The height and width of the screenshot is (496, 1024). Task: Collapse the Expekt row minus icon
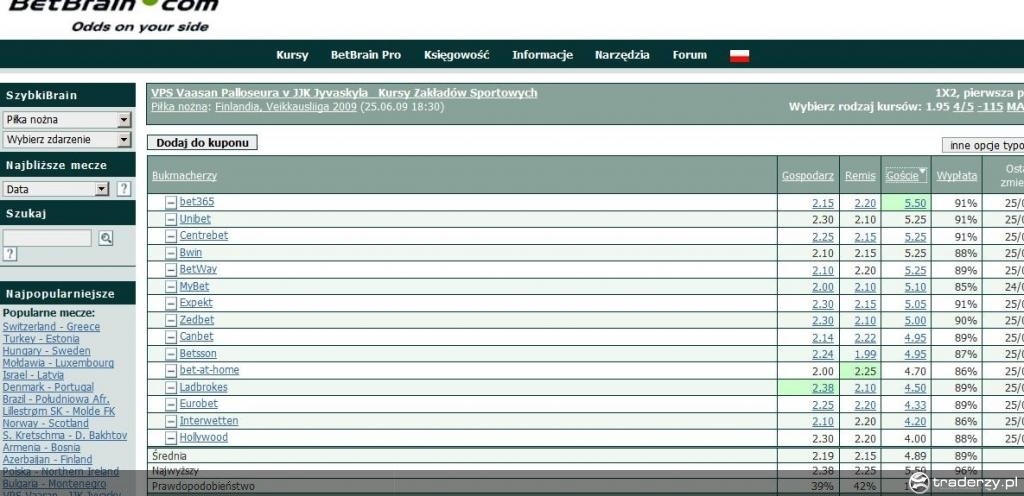click(171, 303)
